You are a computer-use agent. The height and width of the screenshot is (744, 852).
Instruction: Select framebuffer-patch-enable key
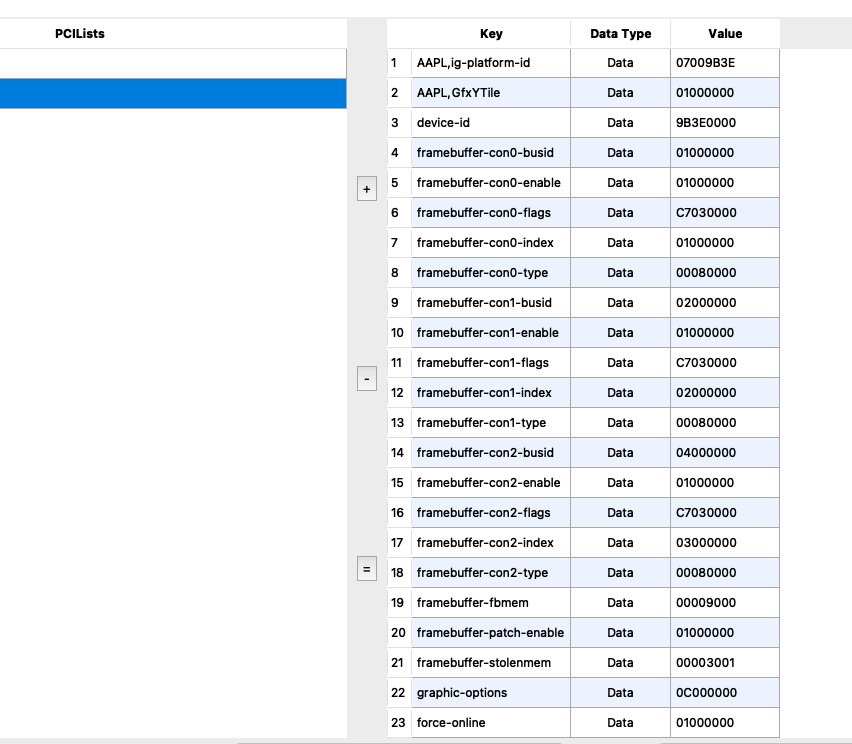[x=491, y=633]
